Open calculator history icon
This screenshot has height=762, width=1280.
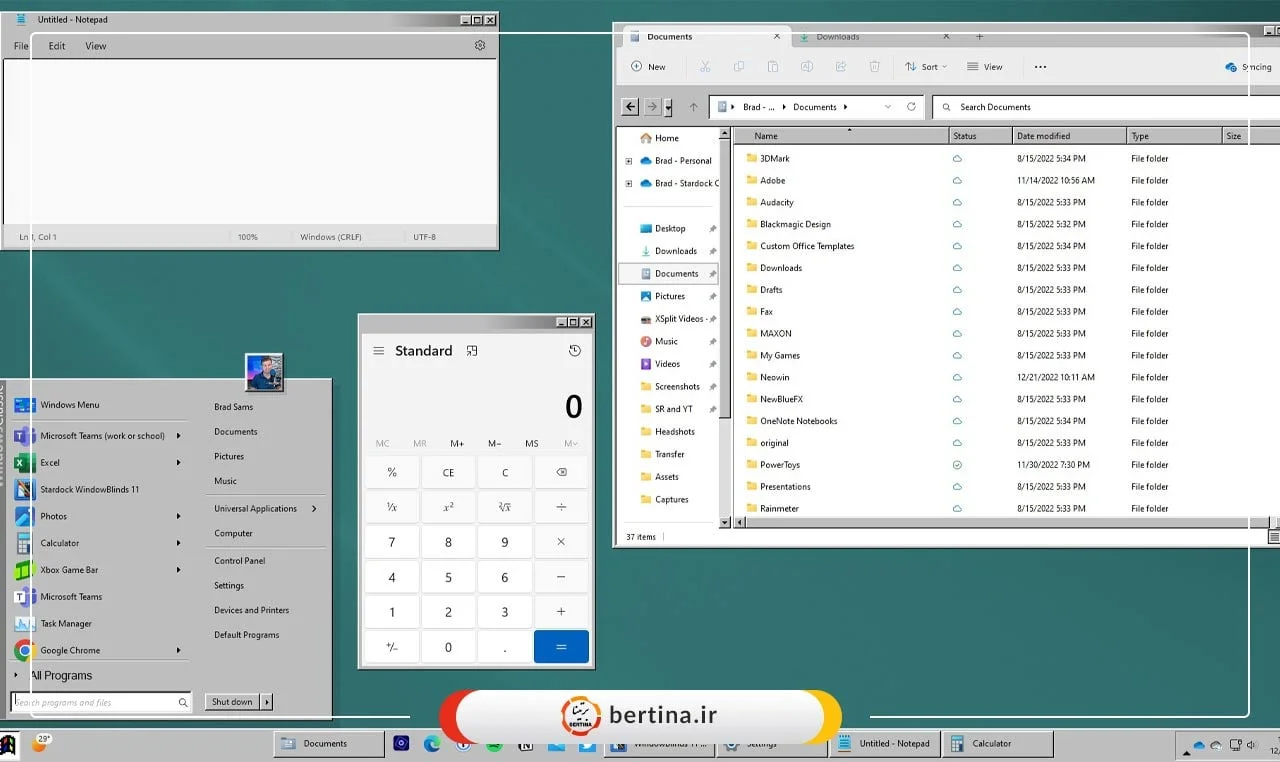574,351
